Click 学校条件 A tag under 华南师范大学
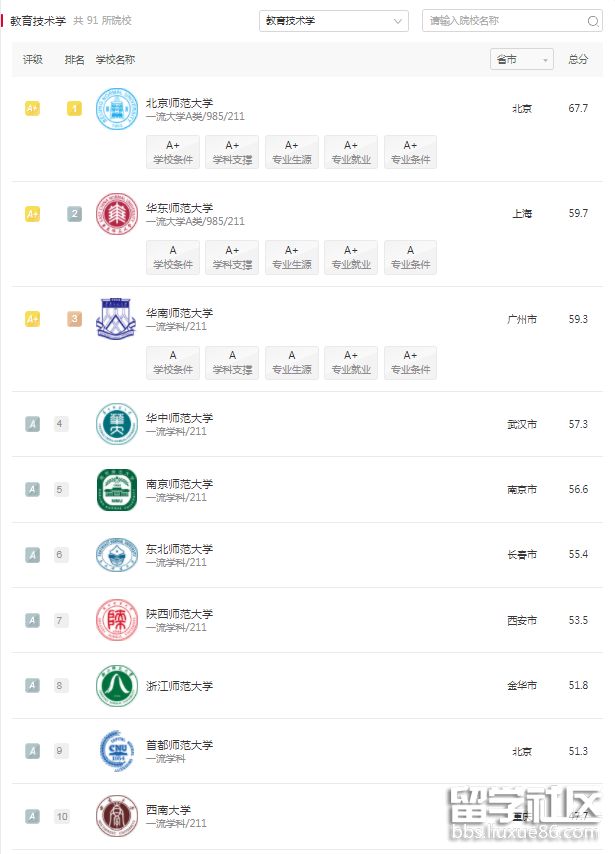 click(x=173, y=362)
